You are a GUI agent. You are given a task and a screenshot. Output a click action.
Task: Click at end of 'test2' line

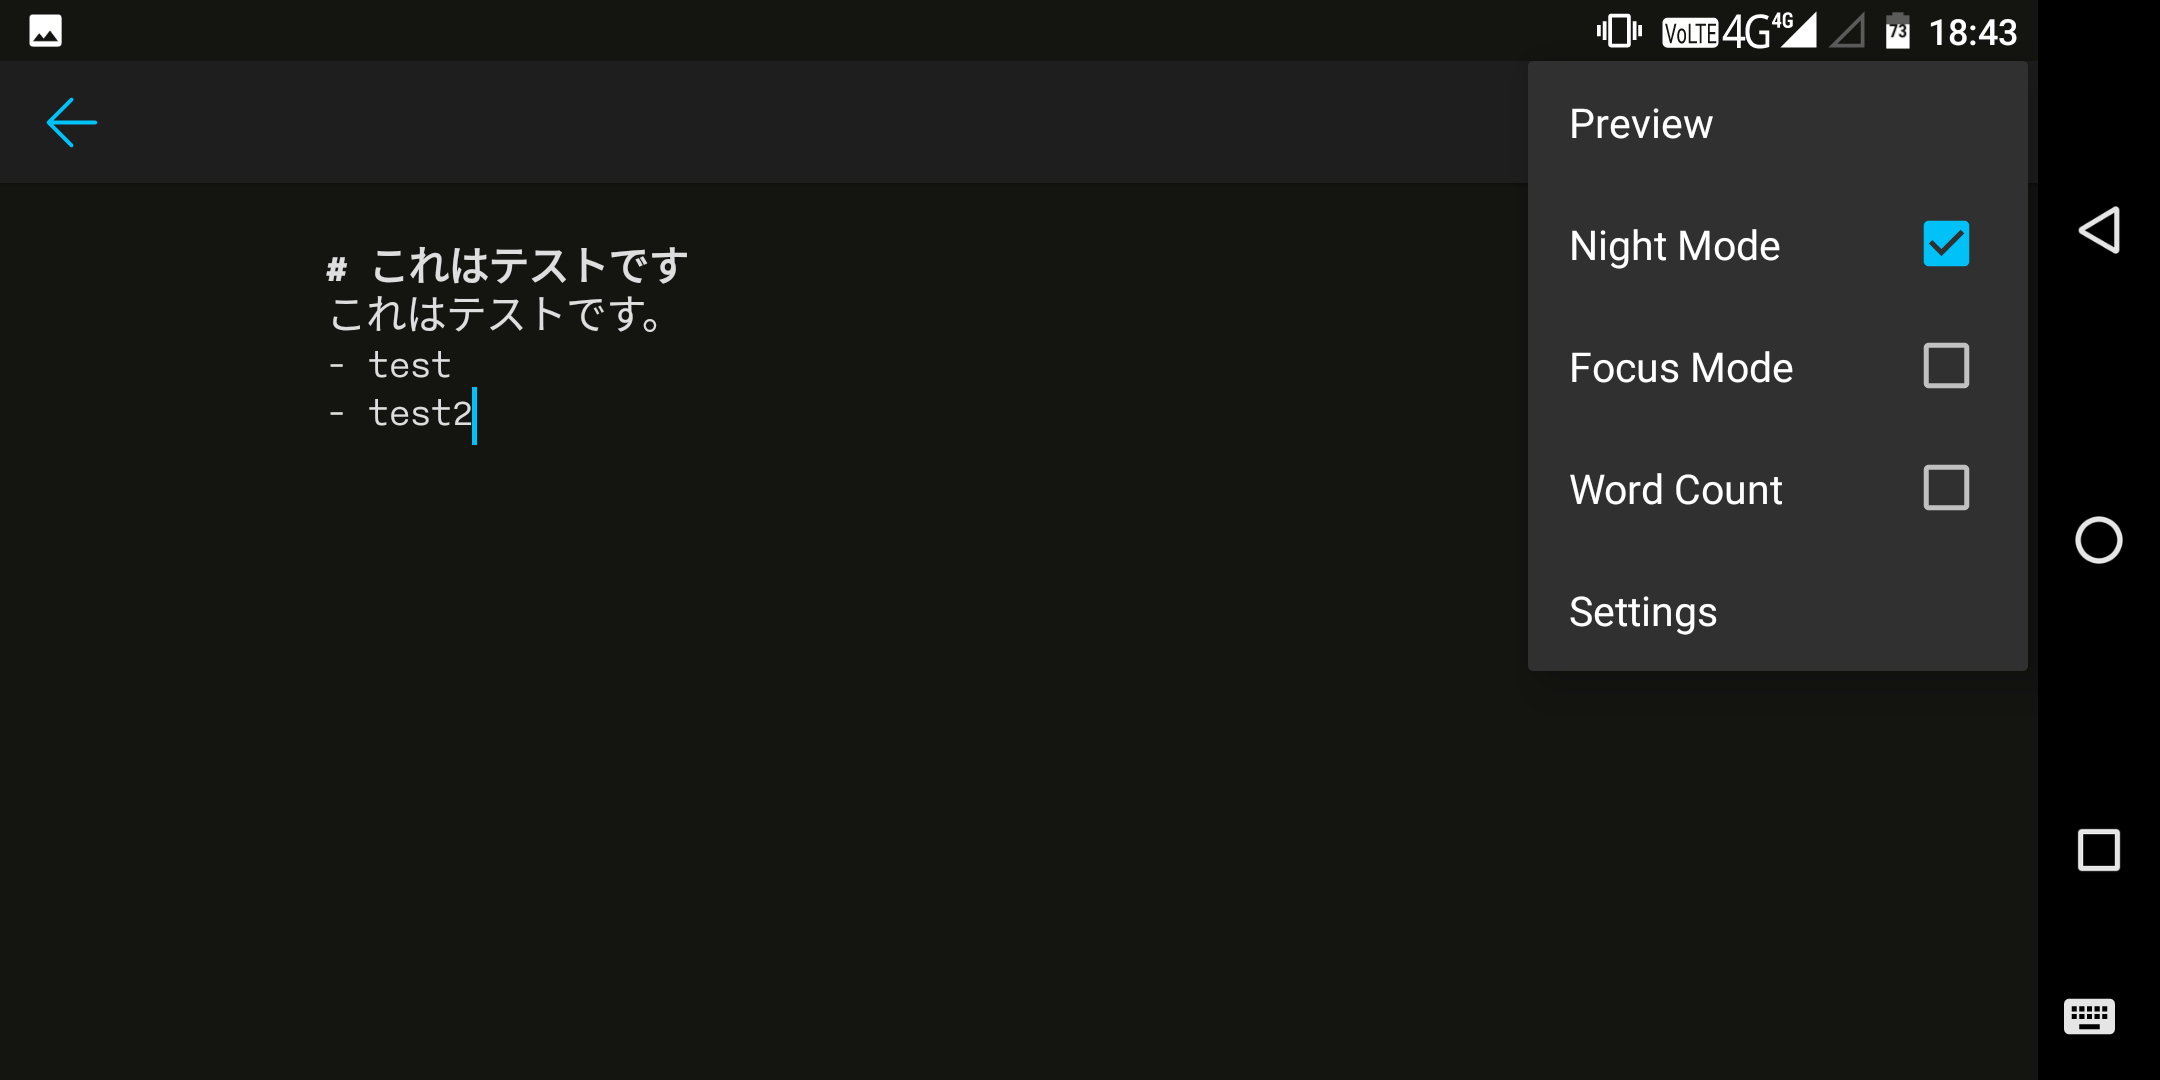474,414
